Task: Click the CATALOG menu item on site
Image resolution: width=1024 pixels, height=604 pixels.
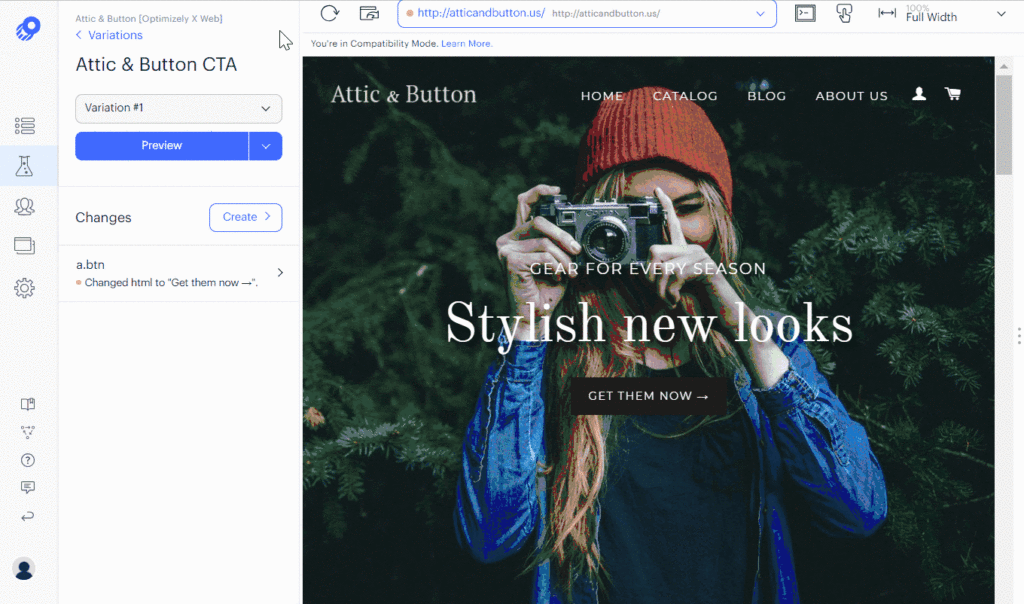Action: click(x=685, y=96)
